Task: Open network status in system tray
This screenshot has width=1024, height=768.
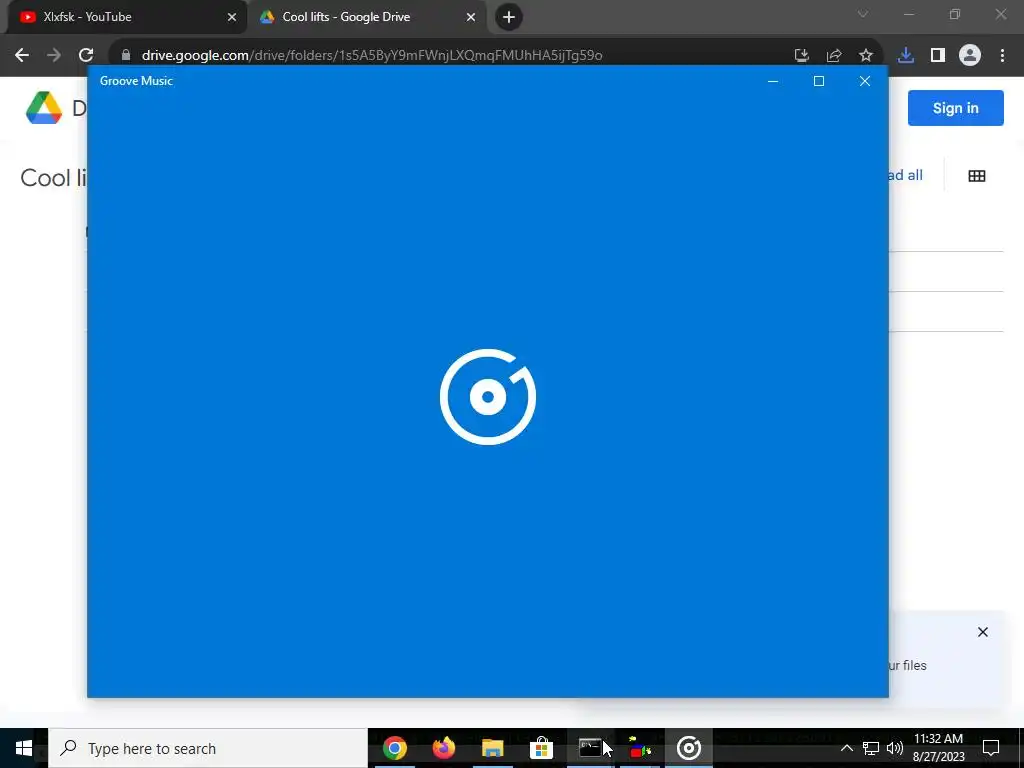Action: 871,748
